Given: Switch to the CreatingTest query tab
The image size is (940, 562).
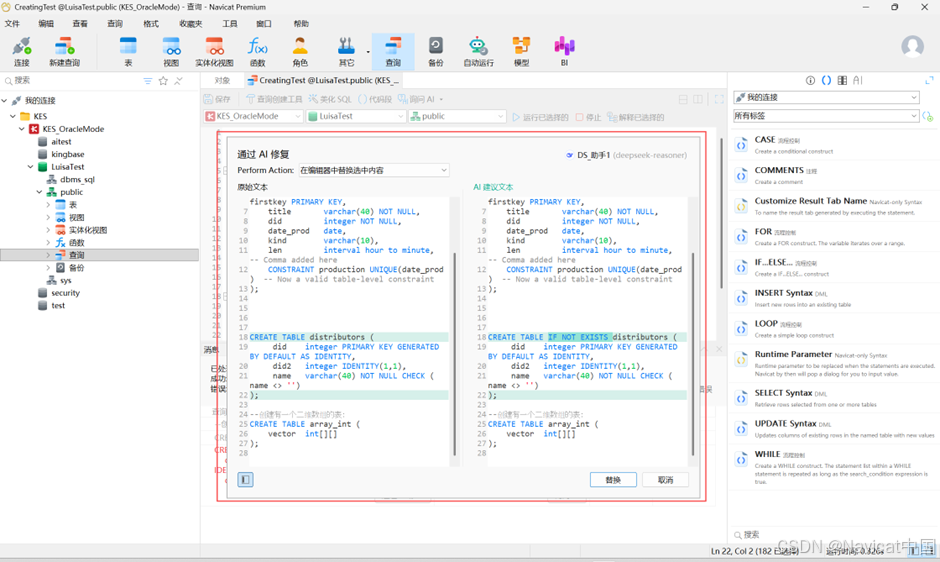Looking at the screenshot, I should click(324, 80).
